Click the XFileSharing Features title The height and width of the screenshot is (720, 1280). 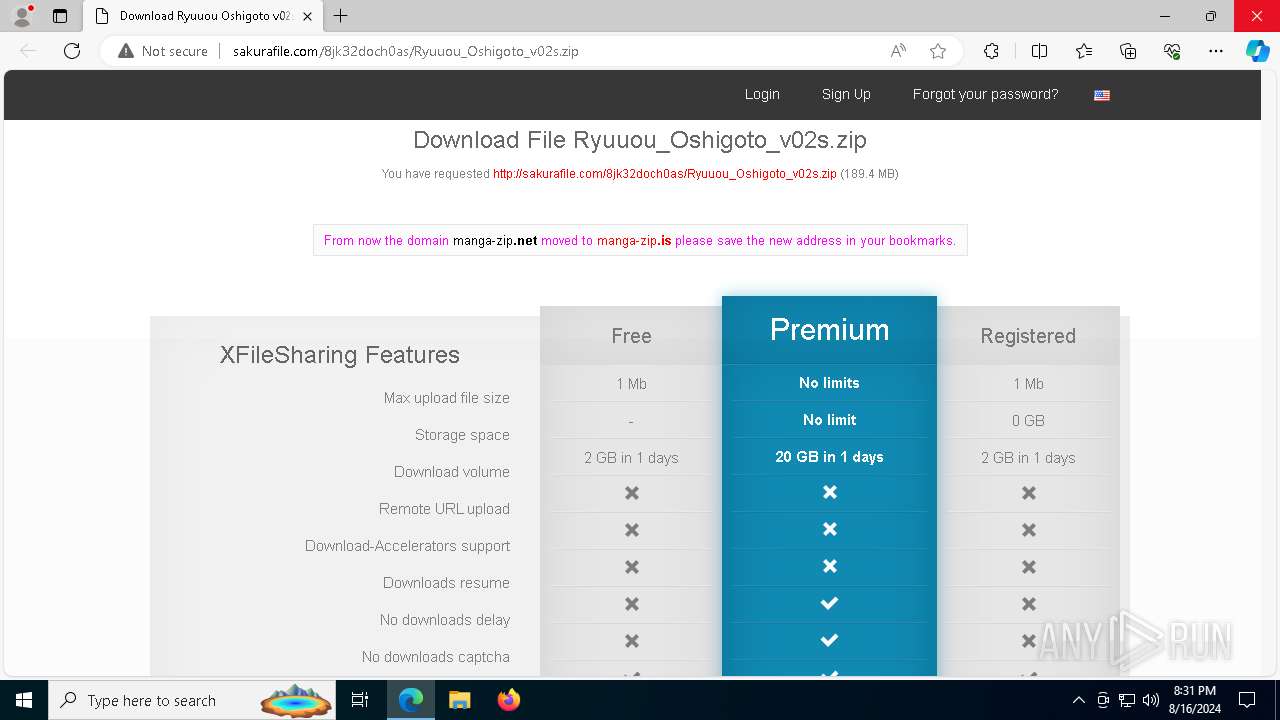pos(340,355)
